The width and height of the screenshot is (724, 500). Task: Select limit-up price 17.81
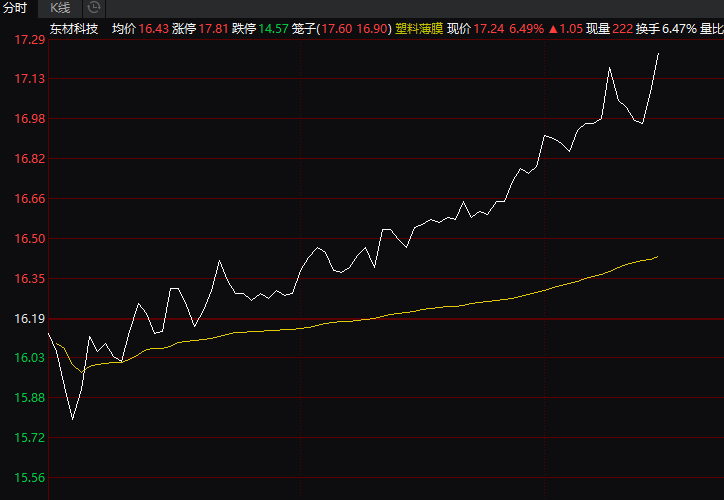(x=213, y=29)
